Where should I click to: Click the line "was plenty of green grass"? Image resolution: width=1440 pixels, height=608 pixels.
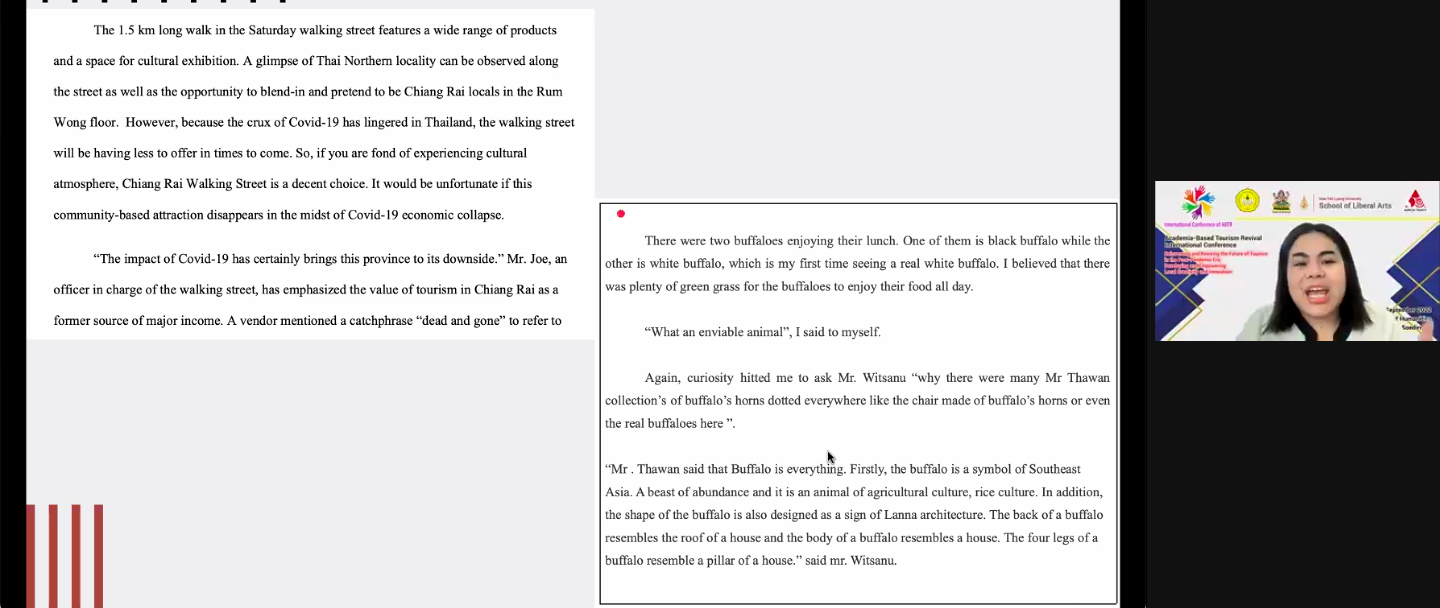pos(789,287)
